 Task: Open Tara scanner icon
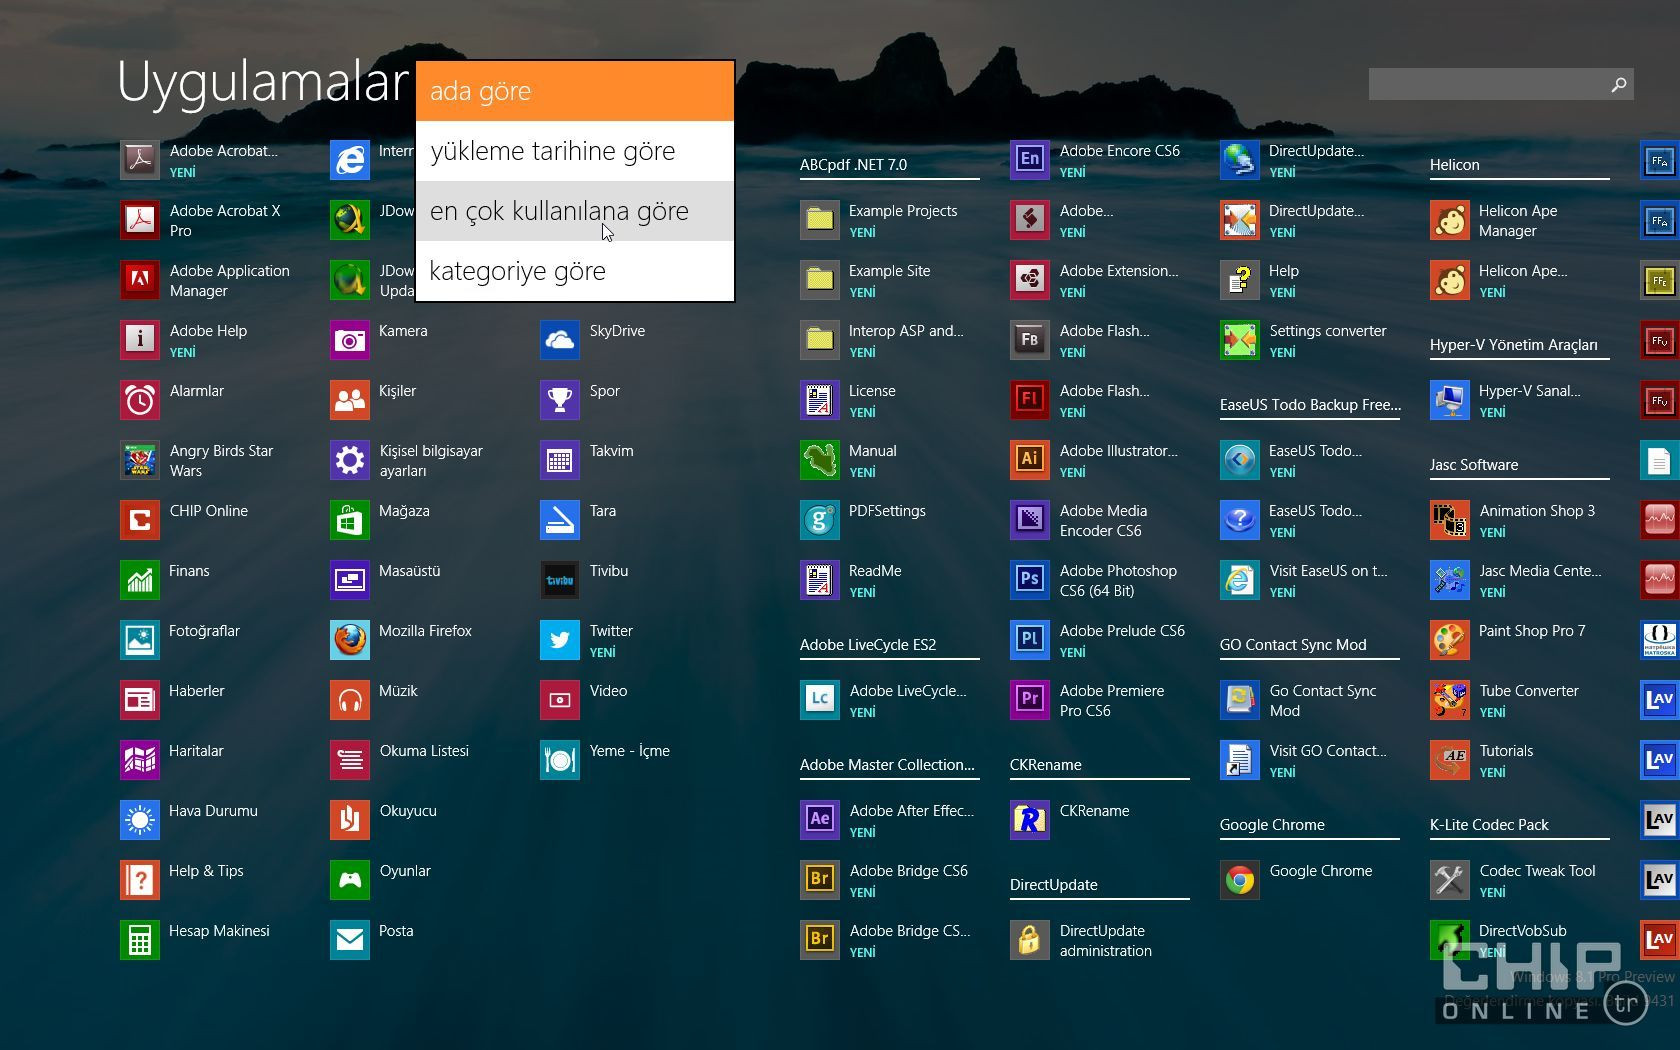click(560, 520)
